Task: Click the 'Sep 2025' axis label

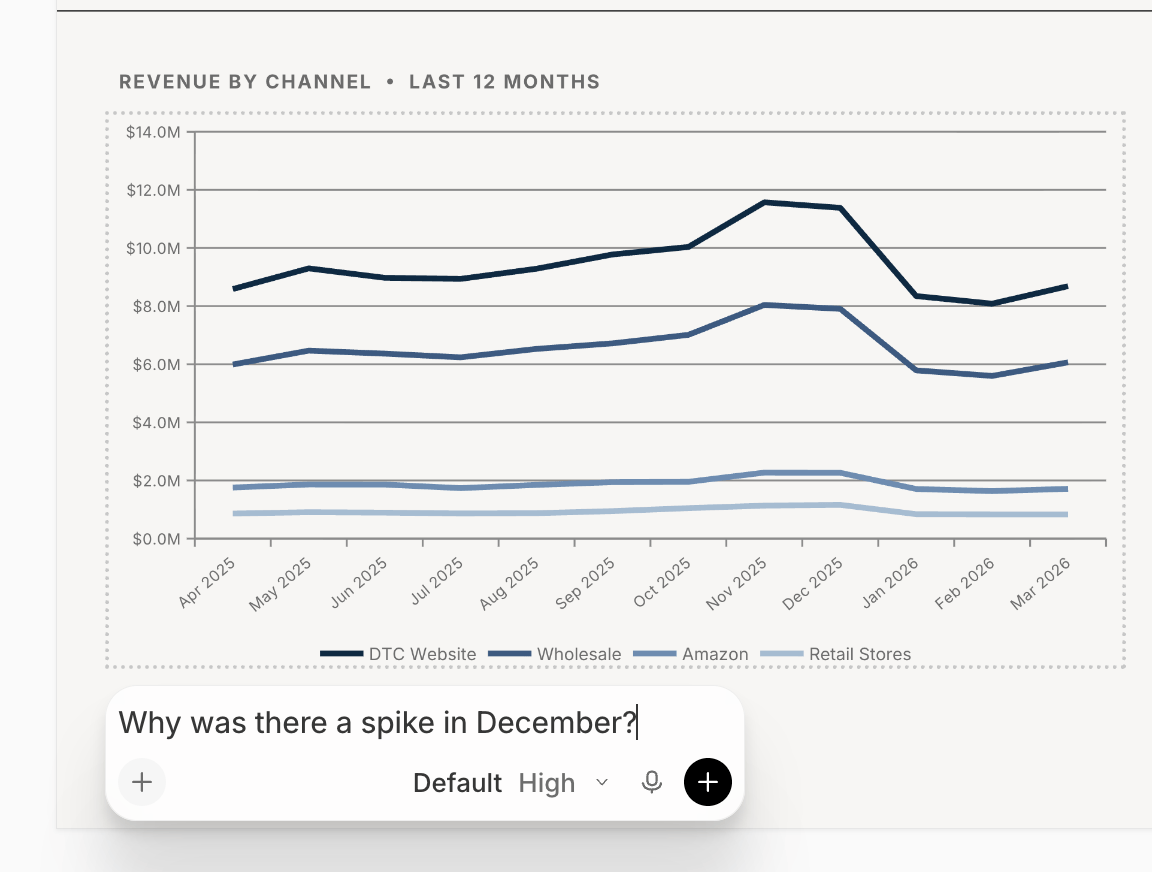Action: coord(585,583)
